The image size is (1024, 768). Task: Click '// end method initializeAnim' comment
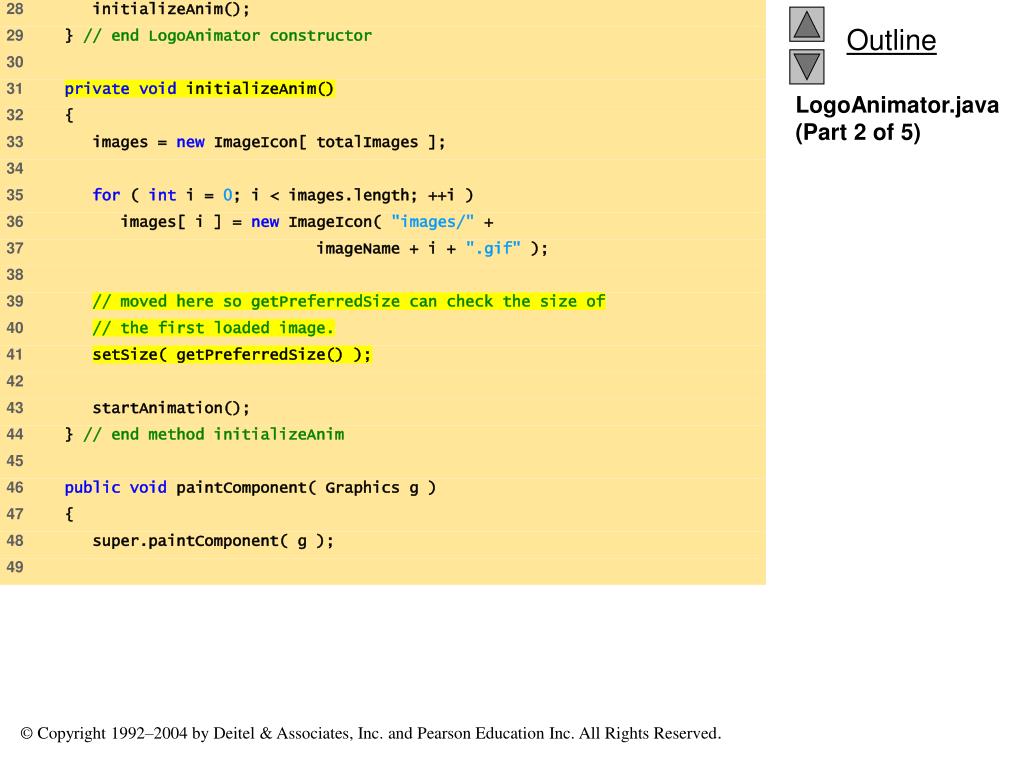pyautogui.click(x=214, y=435)
